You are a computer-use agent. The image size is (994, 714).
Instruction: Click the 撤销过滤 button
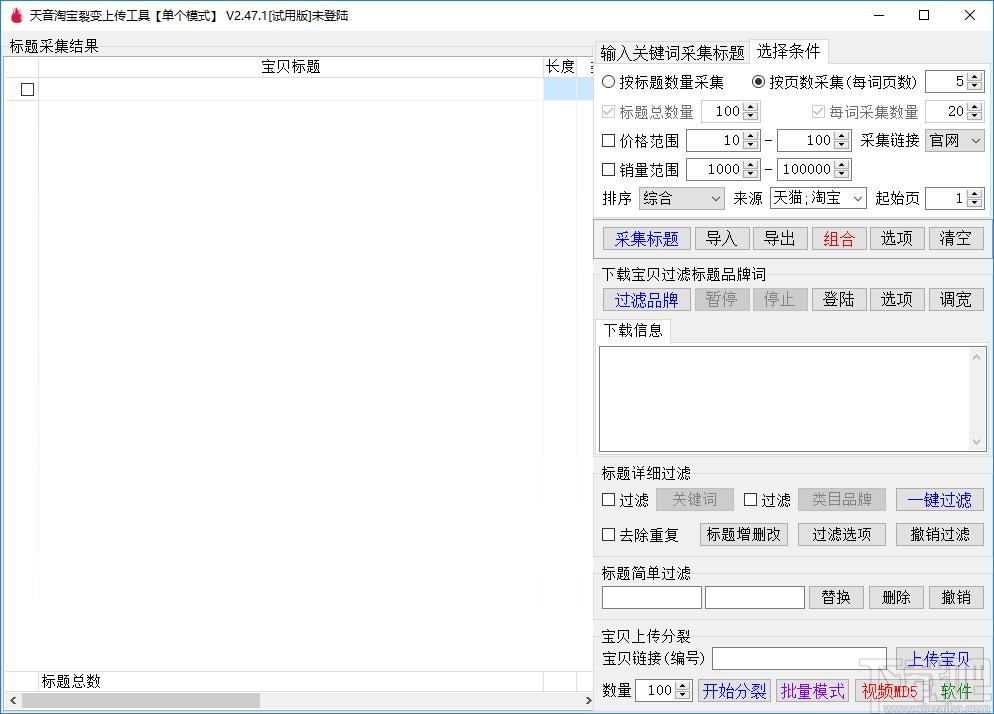[x=939, y=535]
